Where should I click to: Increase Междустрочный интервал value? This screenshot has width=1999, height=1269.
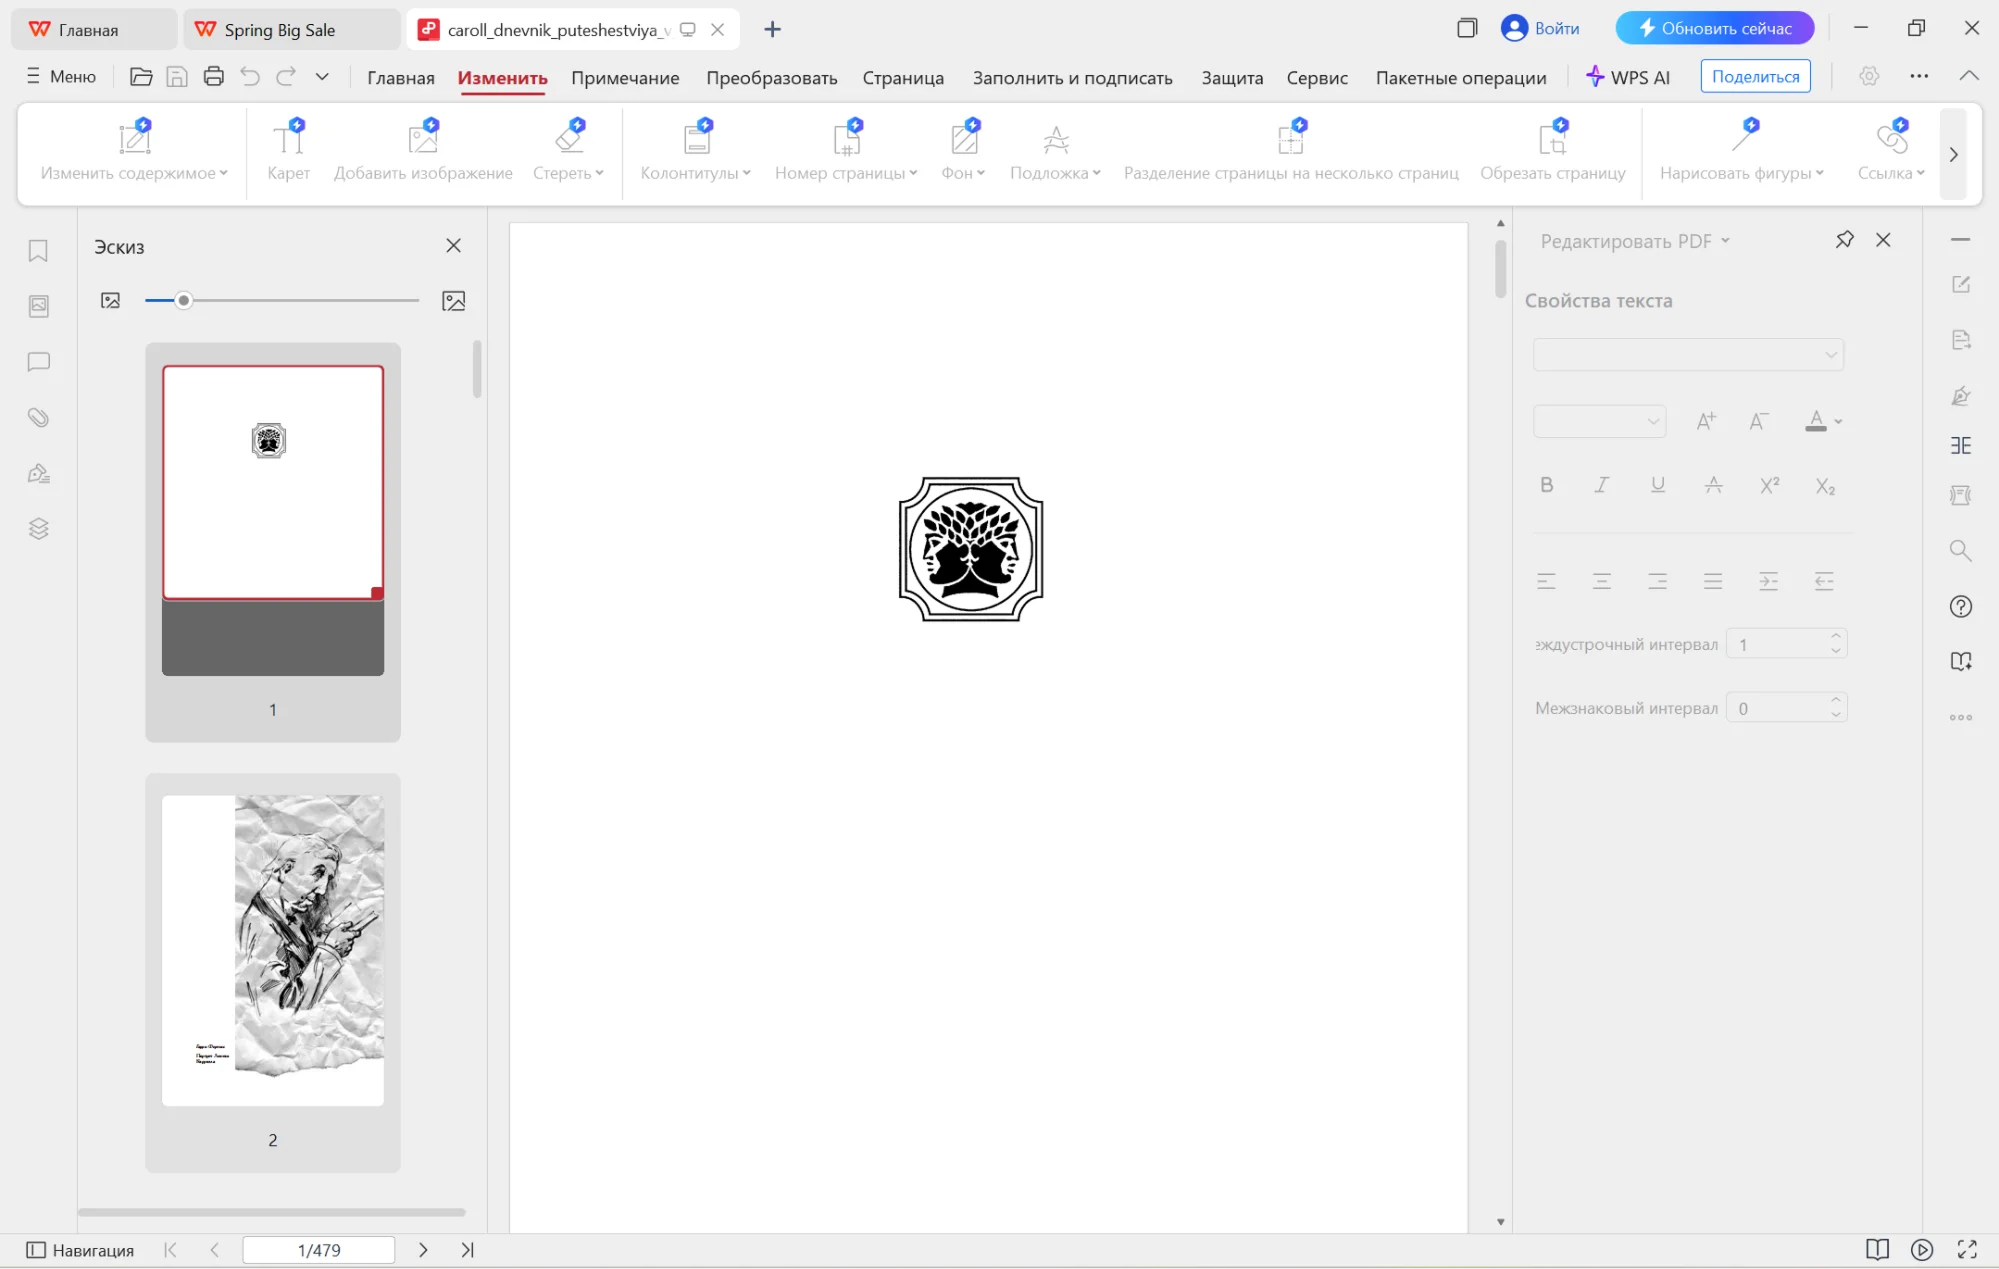pos(1836,636)
